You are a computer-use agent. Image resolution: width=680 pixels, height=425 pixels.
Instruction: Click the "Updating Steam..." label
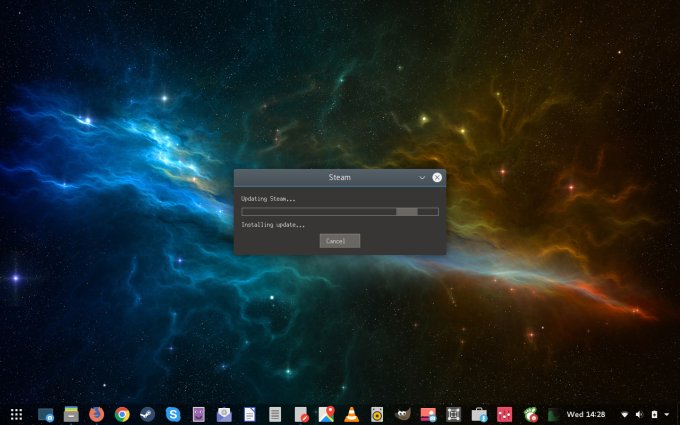[268, 199]
